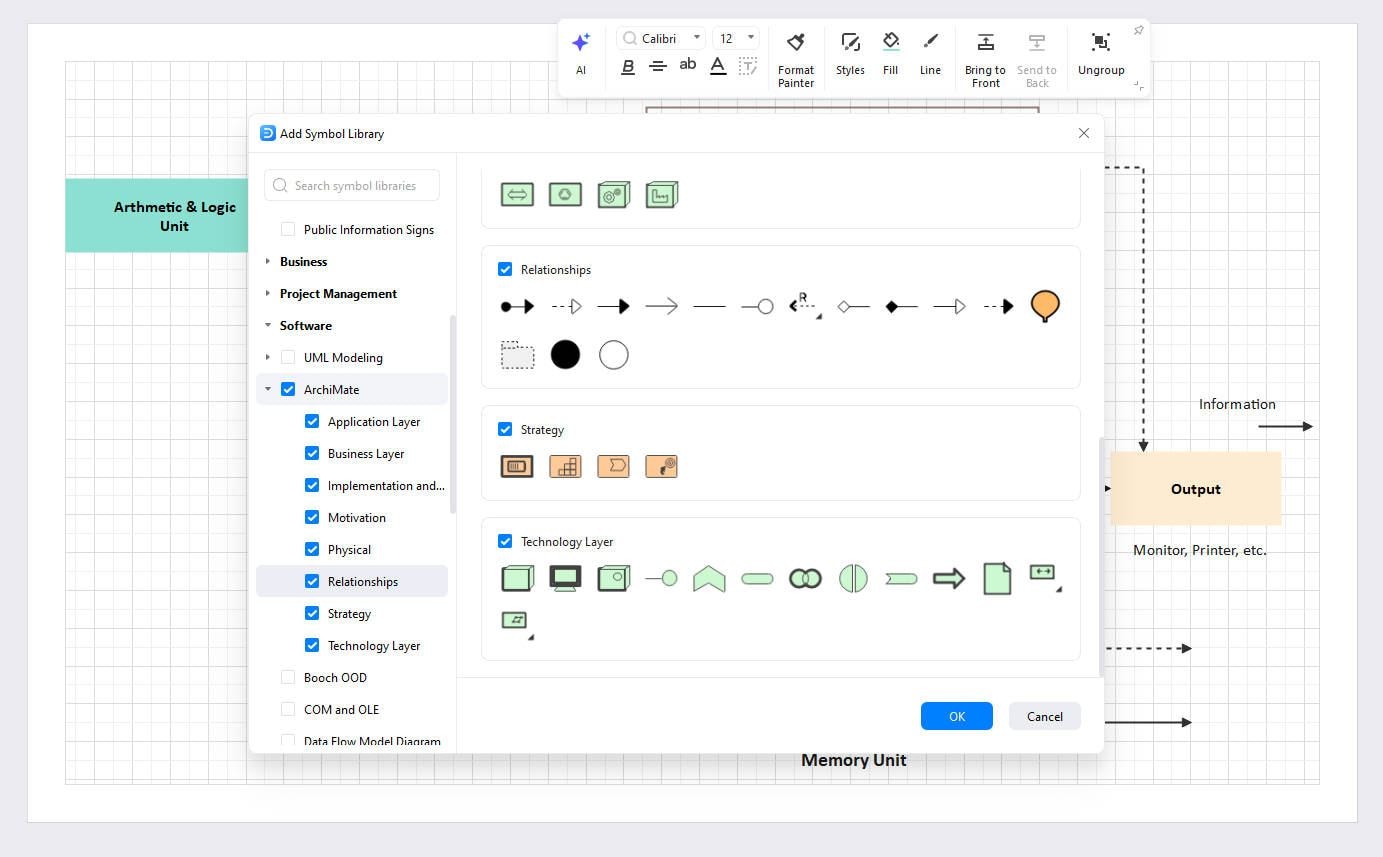Viewport: 1383px width, 857px height.
Task: Choose the dashed folder grouping symbol
Action: tap(517, 354)
